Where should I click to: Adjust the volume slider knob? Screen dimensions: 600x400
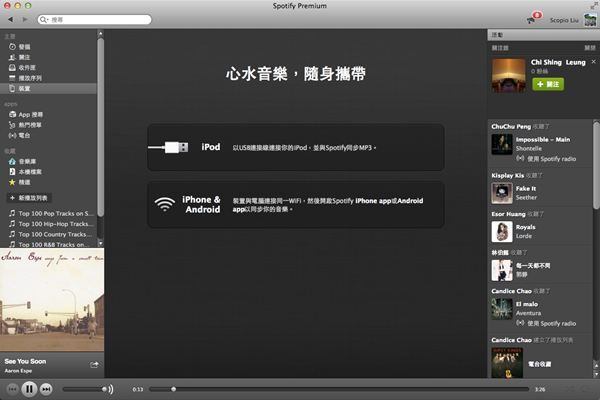pos(104,389)
